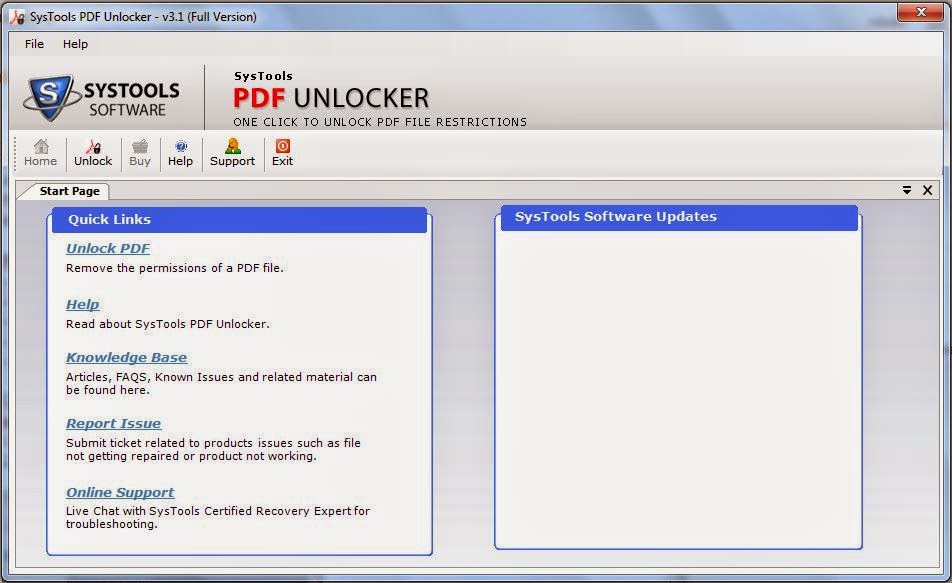Click the red Exit icon
The height and width of the screenshot is (583, 952).
[282, 153]
